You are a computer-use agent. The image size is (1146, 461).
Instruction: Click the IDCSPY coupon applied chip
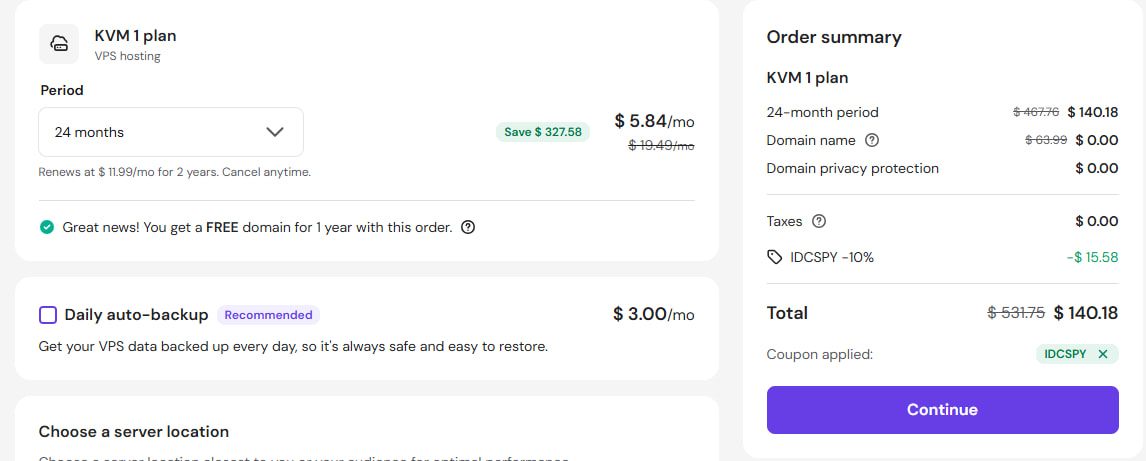click(x=1066, y=354)
